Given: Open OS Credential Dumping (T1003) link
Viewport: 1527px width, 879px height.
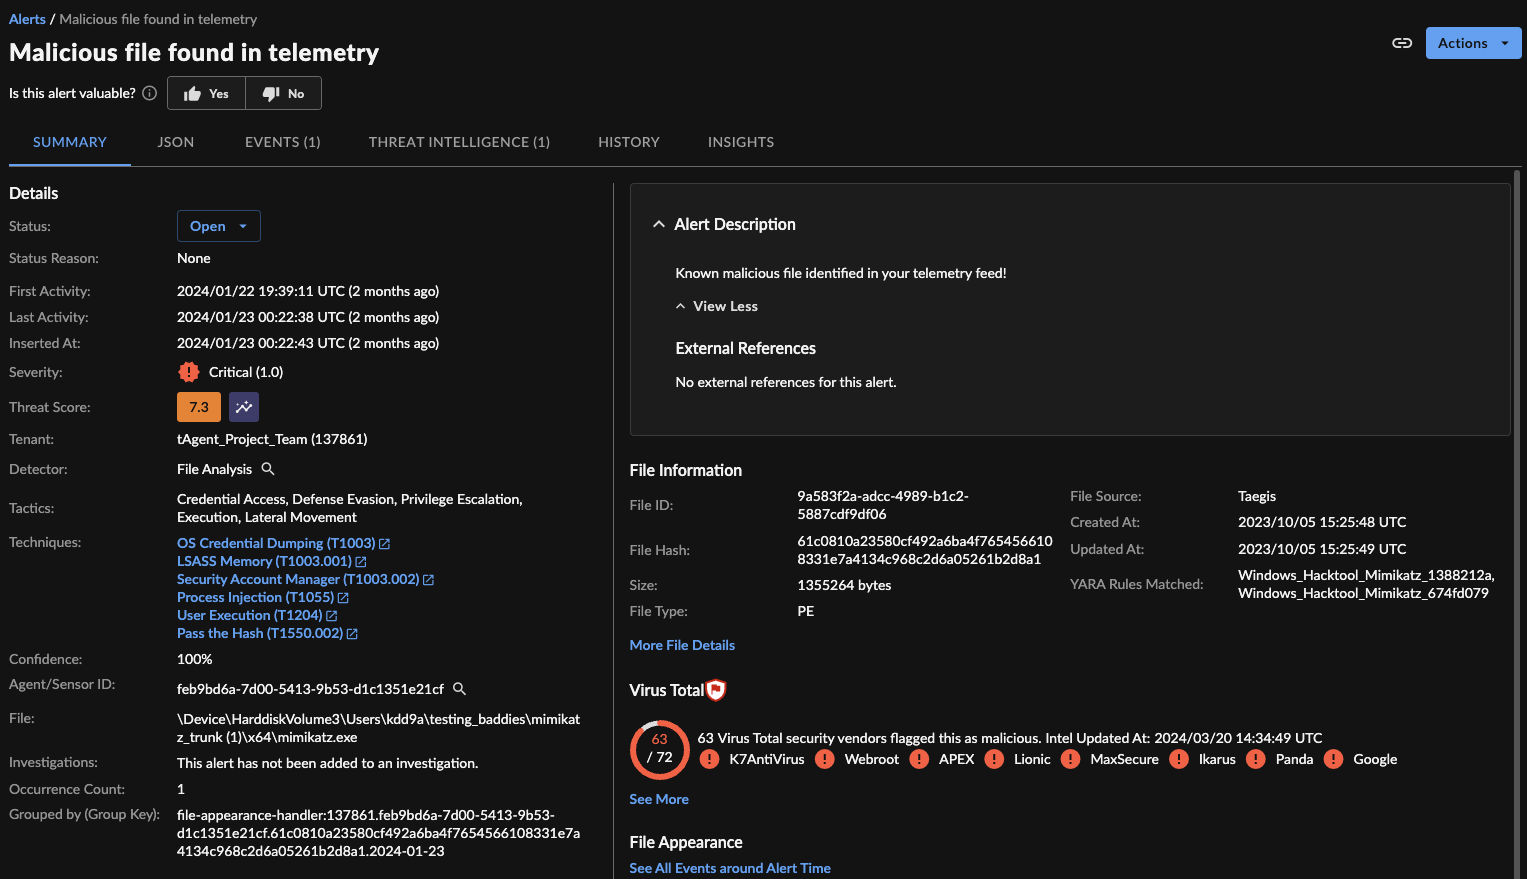Looking at the screenshot, I should click(276, 543).
